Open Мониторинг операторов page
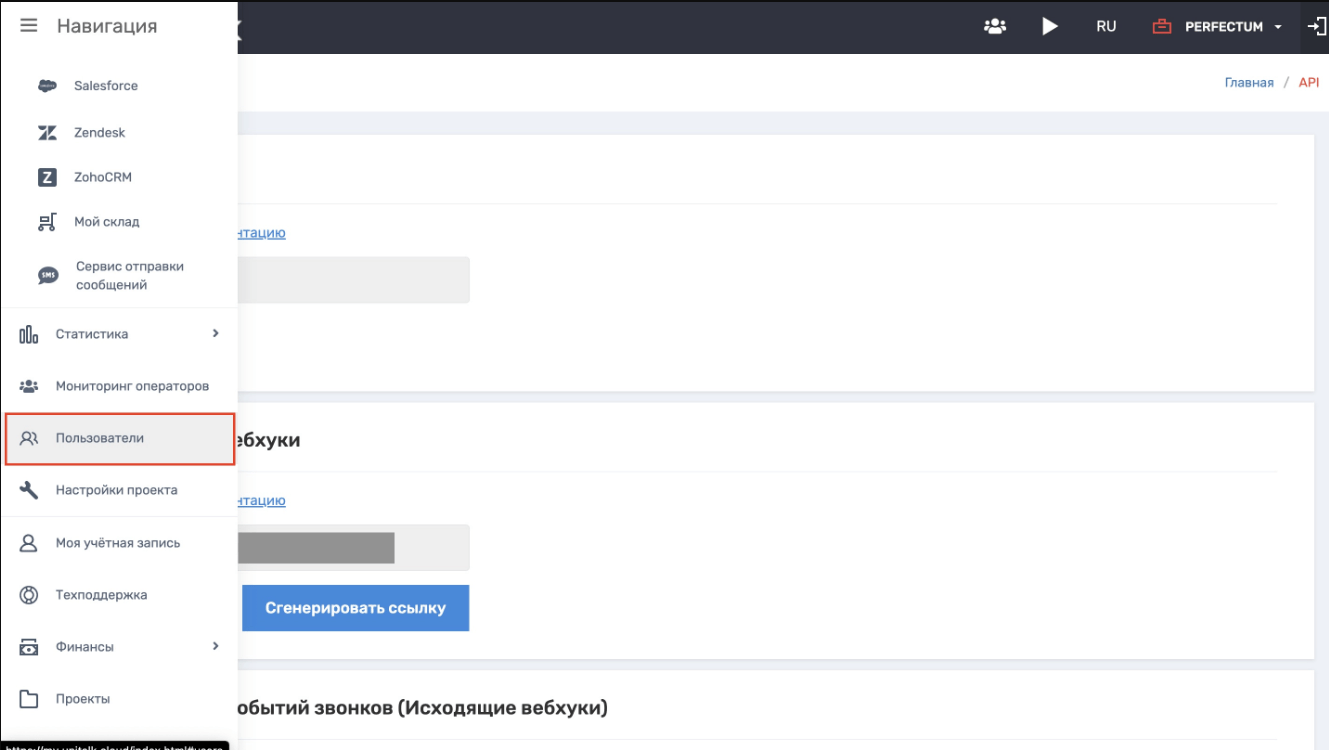This screenshot has width=1329, height=750. tap(132, 386)
